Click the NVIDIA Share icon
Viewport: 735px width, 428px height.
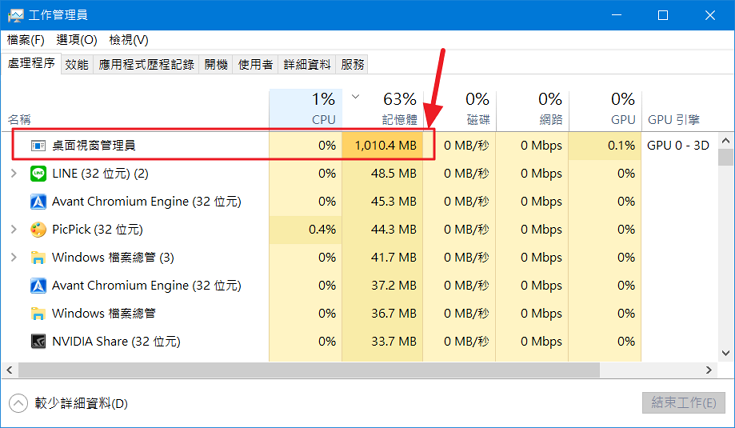tap(38, 341)
